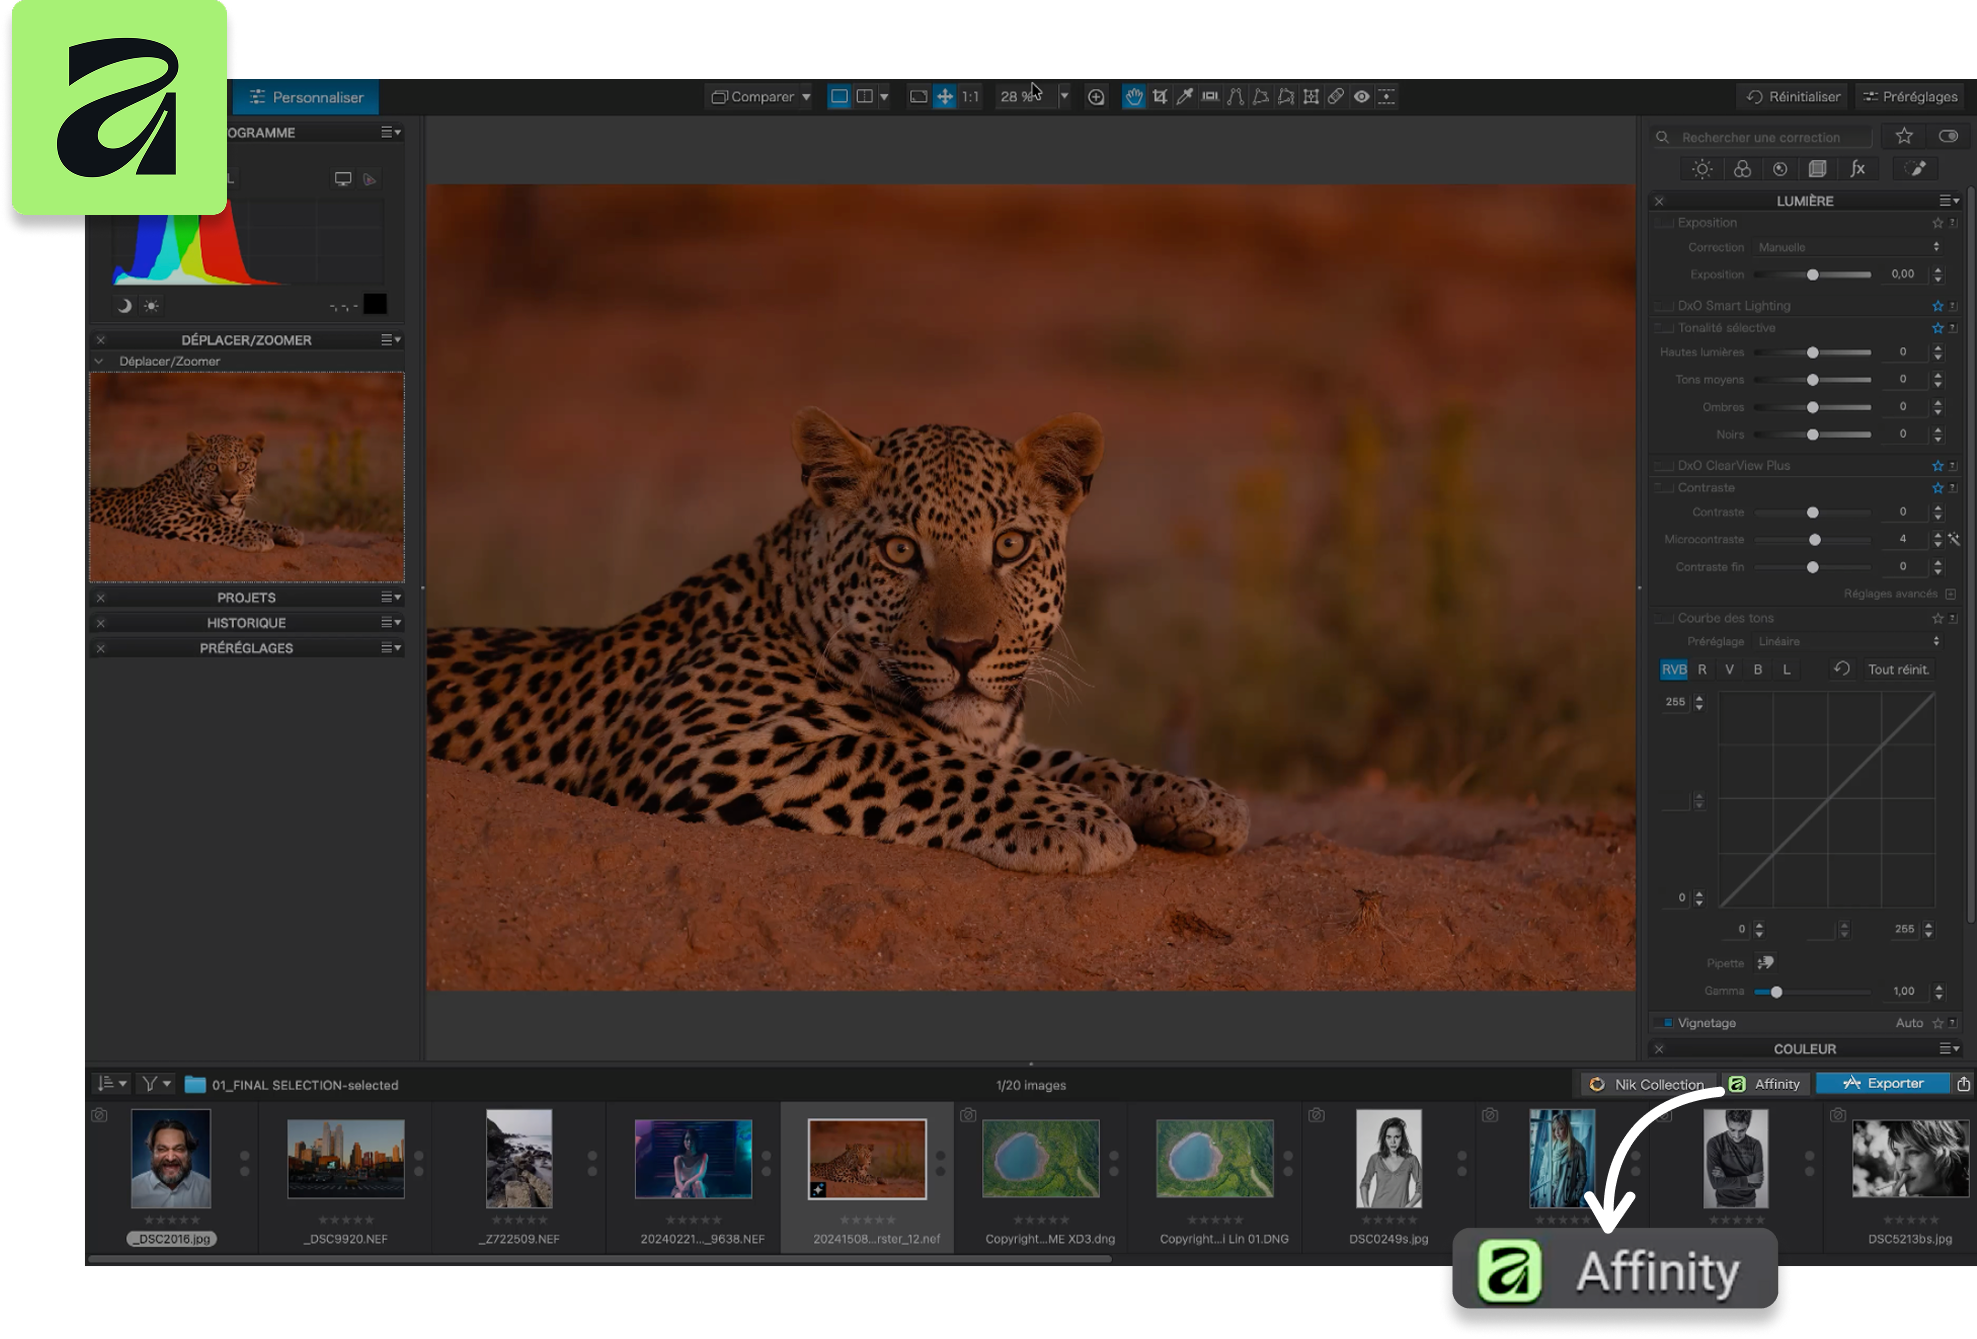The image size is (1977, 1339).
Task: Select the Hand pan tool
Action: pyautogui.click(x=1133, y=97)
